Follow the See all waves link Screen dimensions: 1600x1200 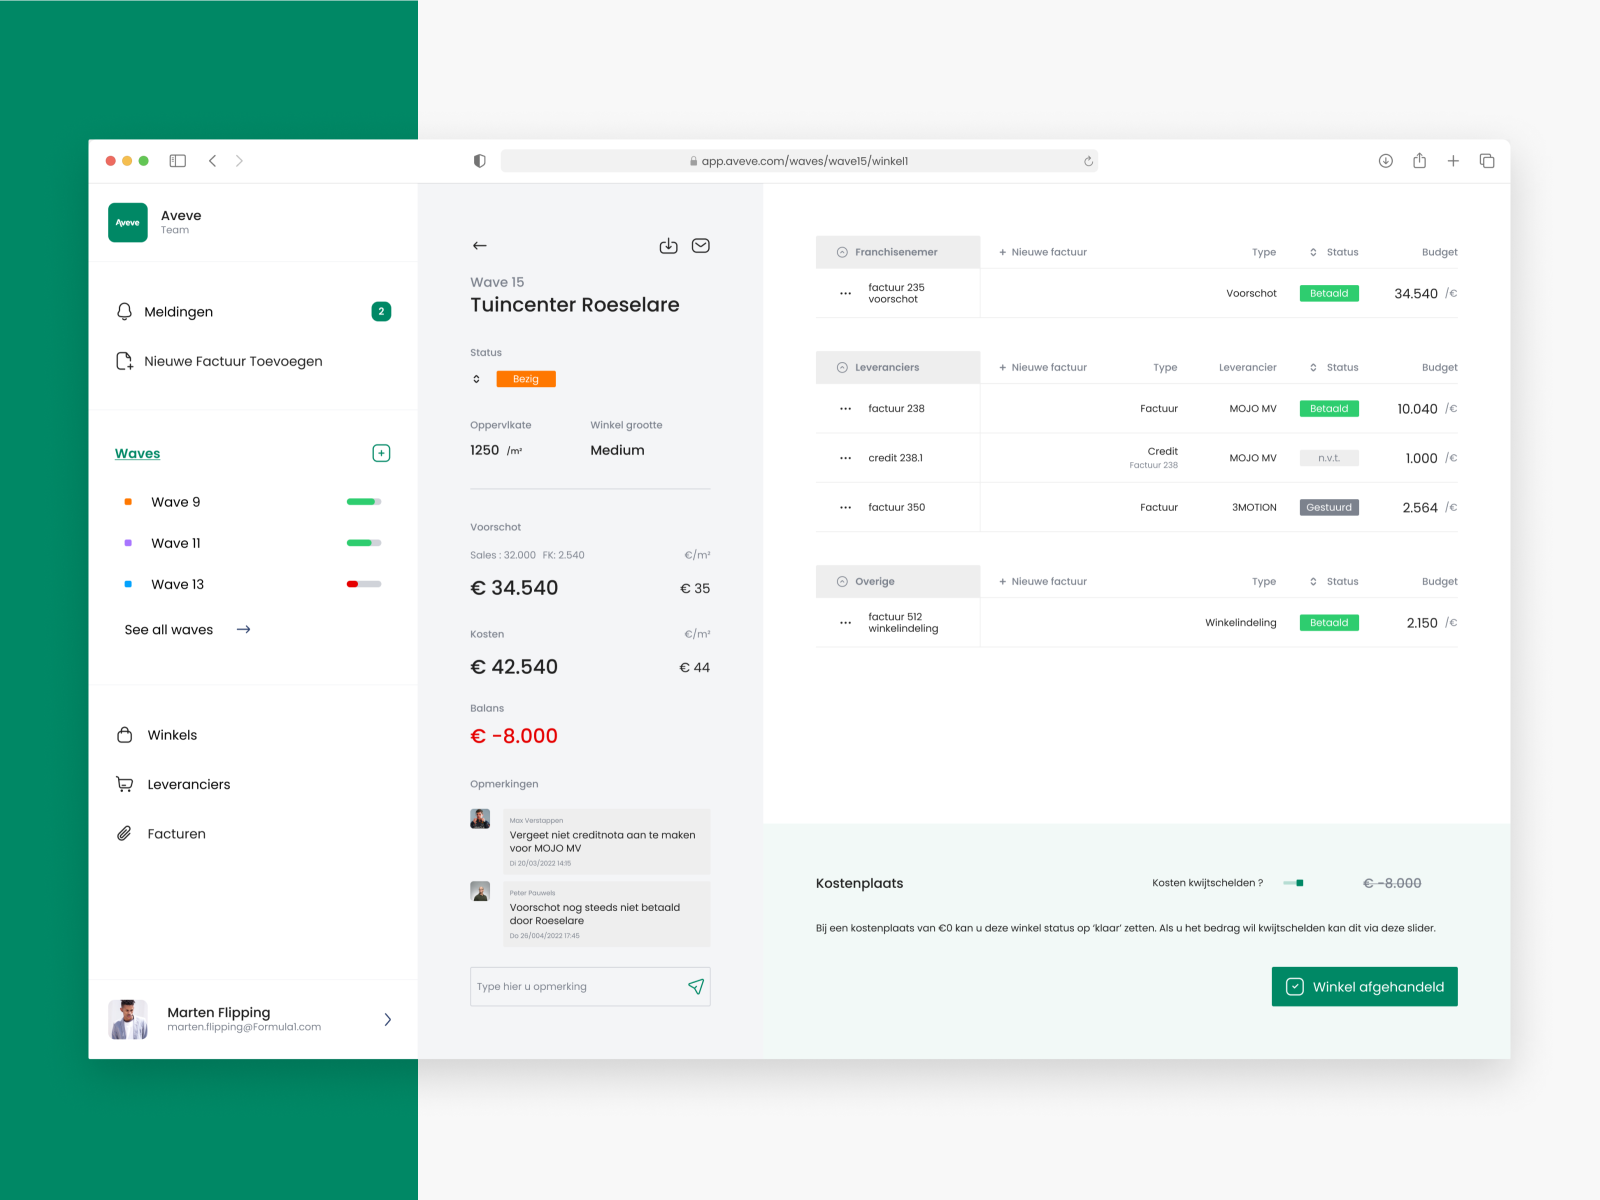tap(169, 629)
